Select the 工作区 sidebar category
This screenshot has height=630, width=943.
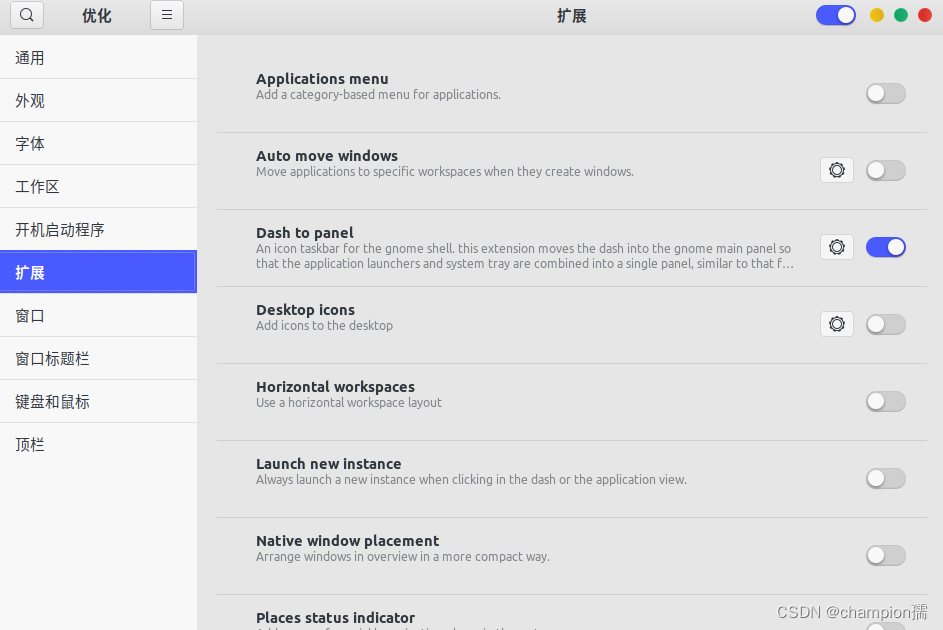click(x=99, y=186)
